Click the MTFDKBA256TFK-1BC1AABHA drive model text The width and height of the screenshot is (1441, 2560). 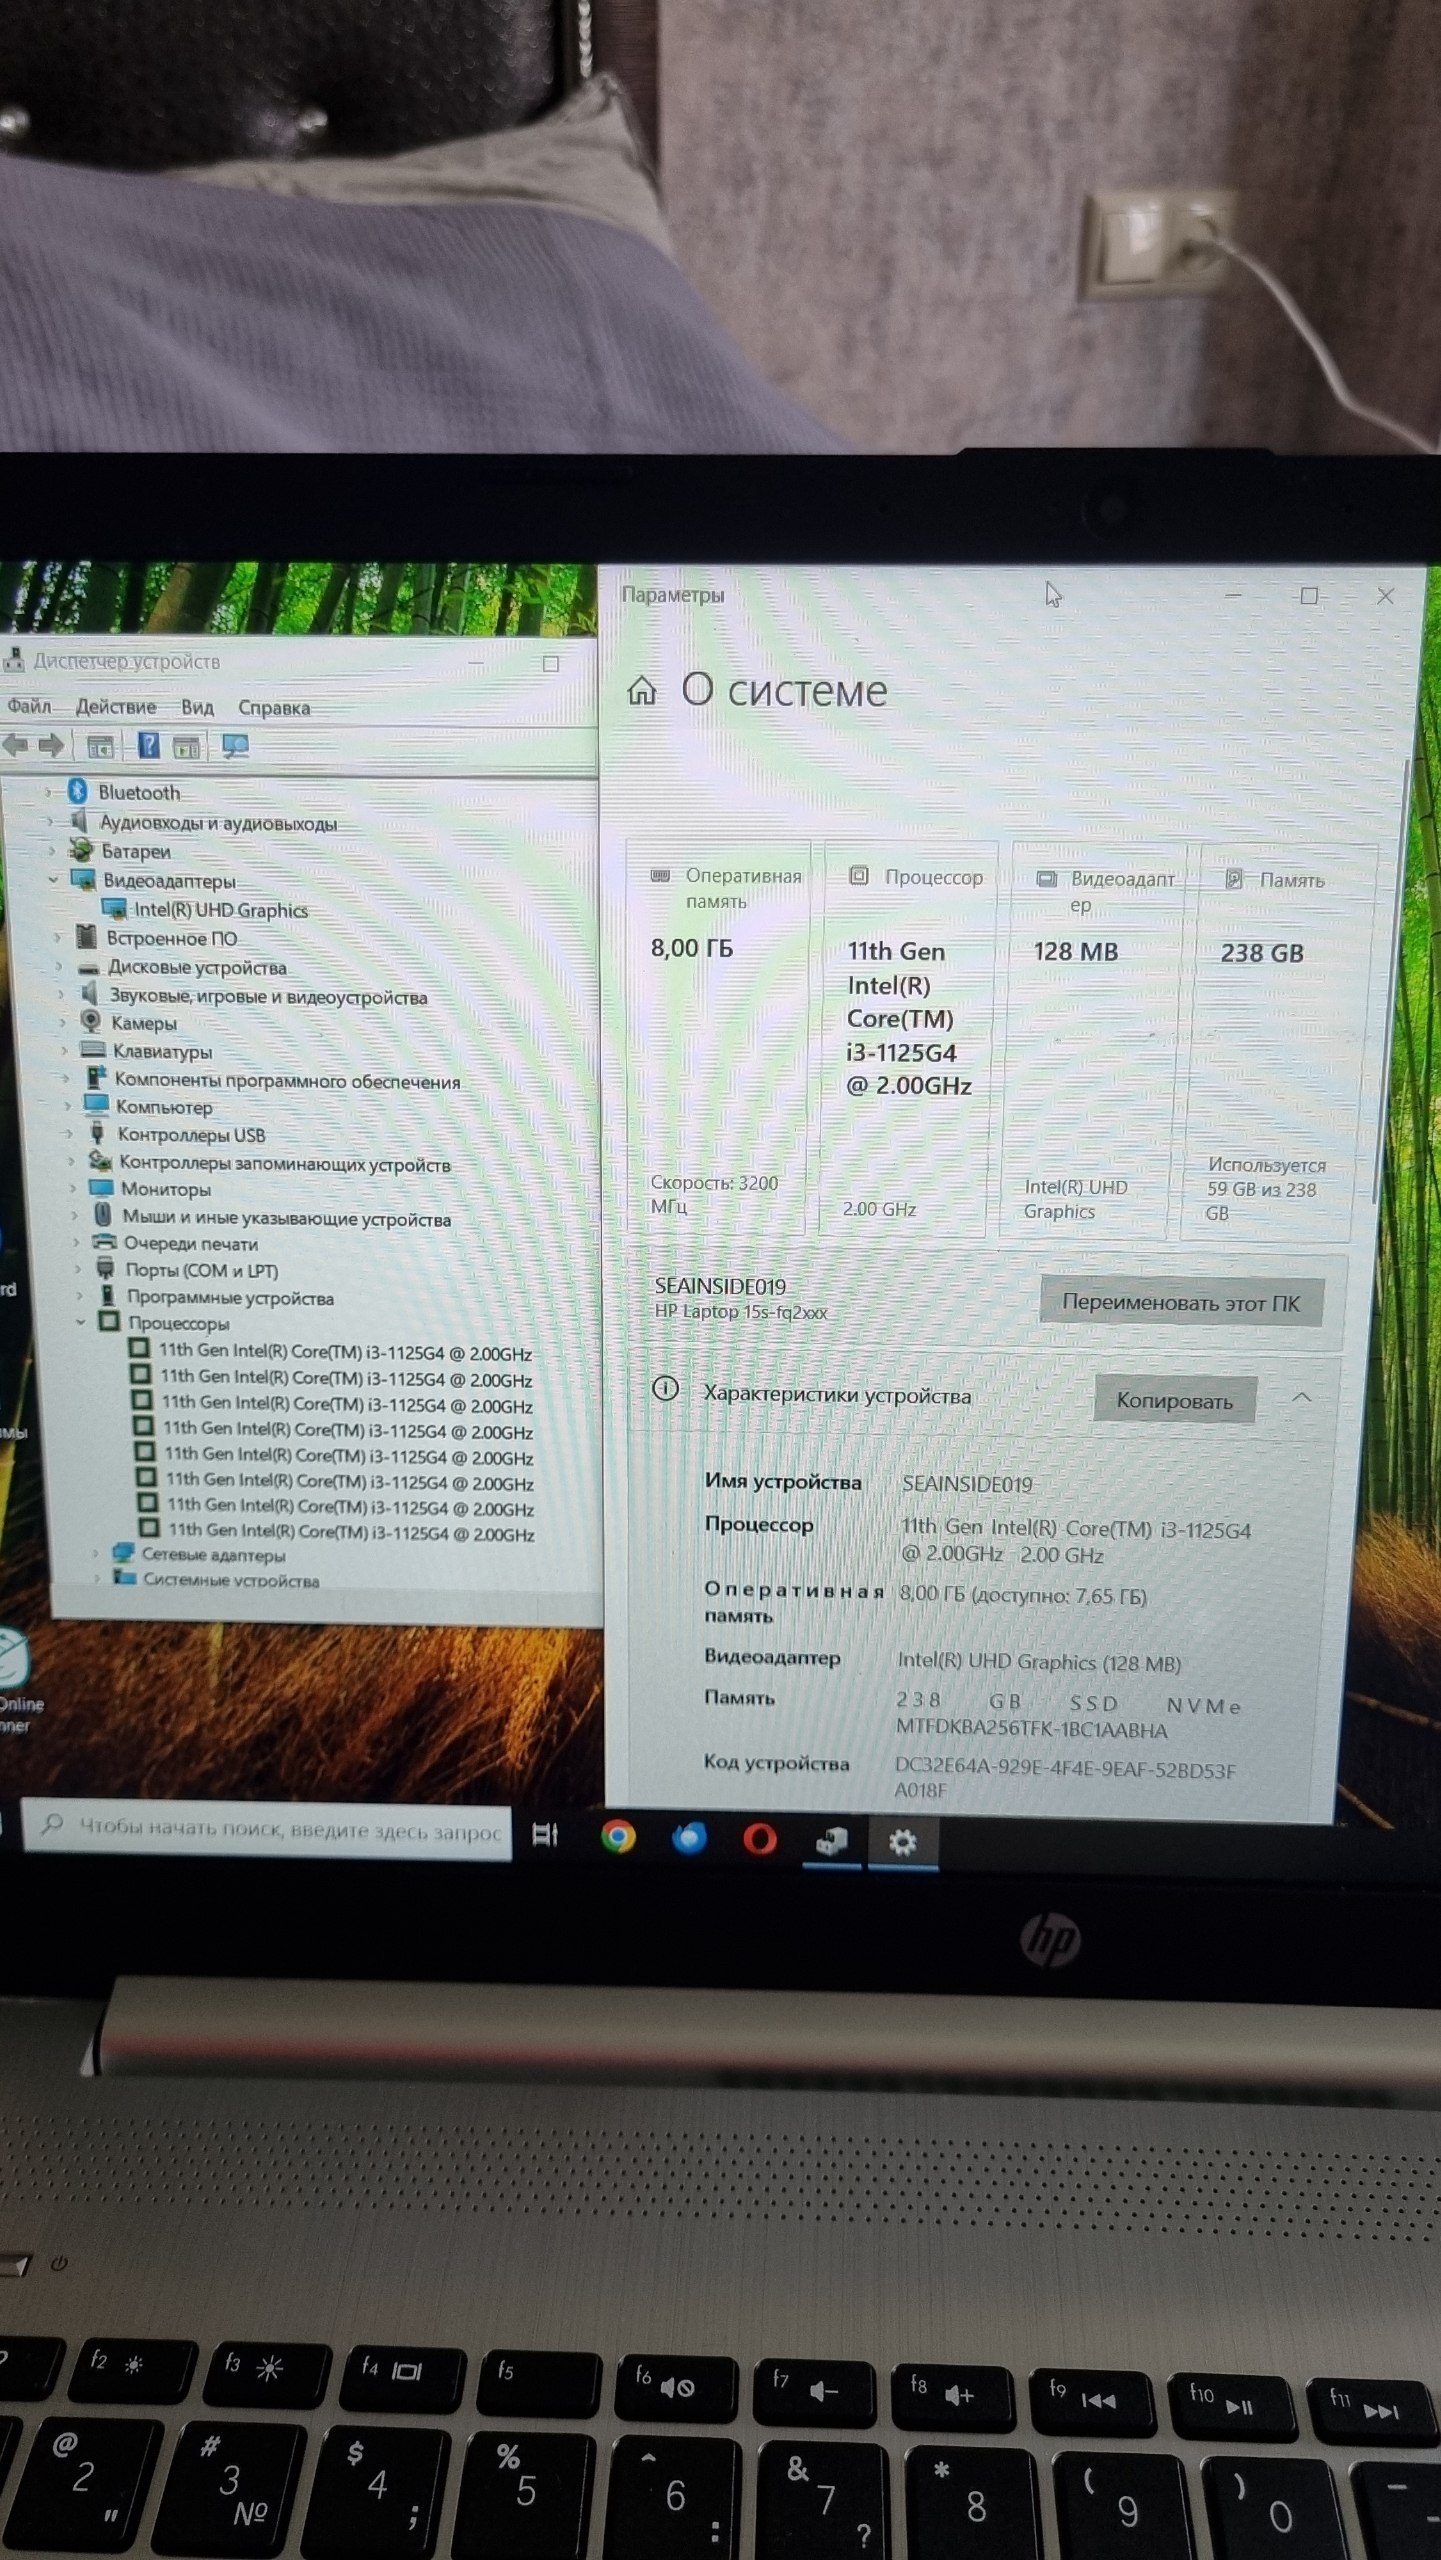[1032, 1729]
